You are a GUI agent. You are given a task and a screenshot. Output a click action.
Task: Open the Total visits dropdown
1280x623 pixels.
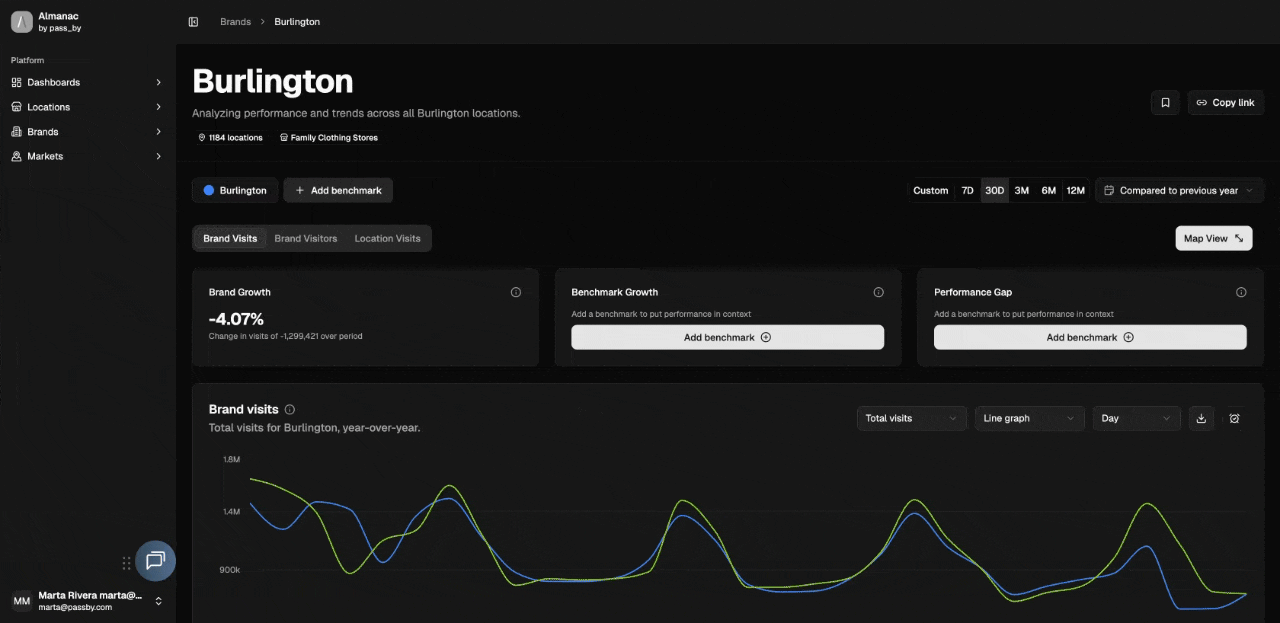911,419
